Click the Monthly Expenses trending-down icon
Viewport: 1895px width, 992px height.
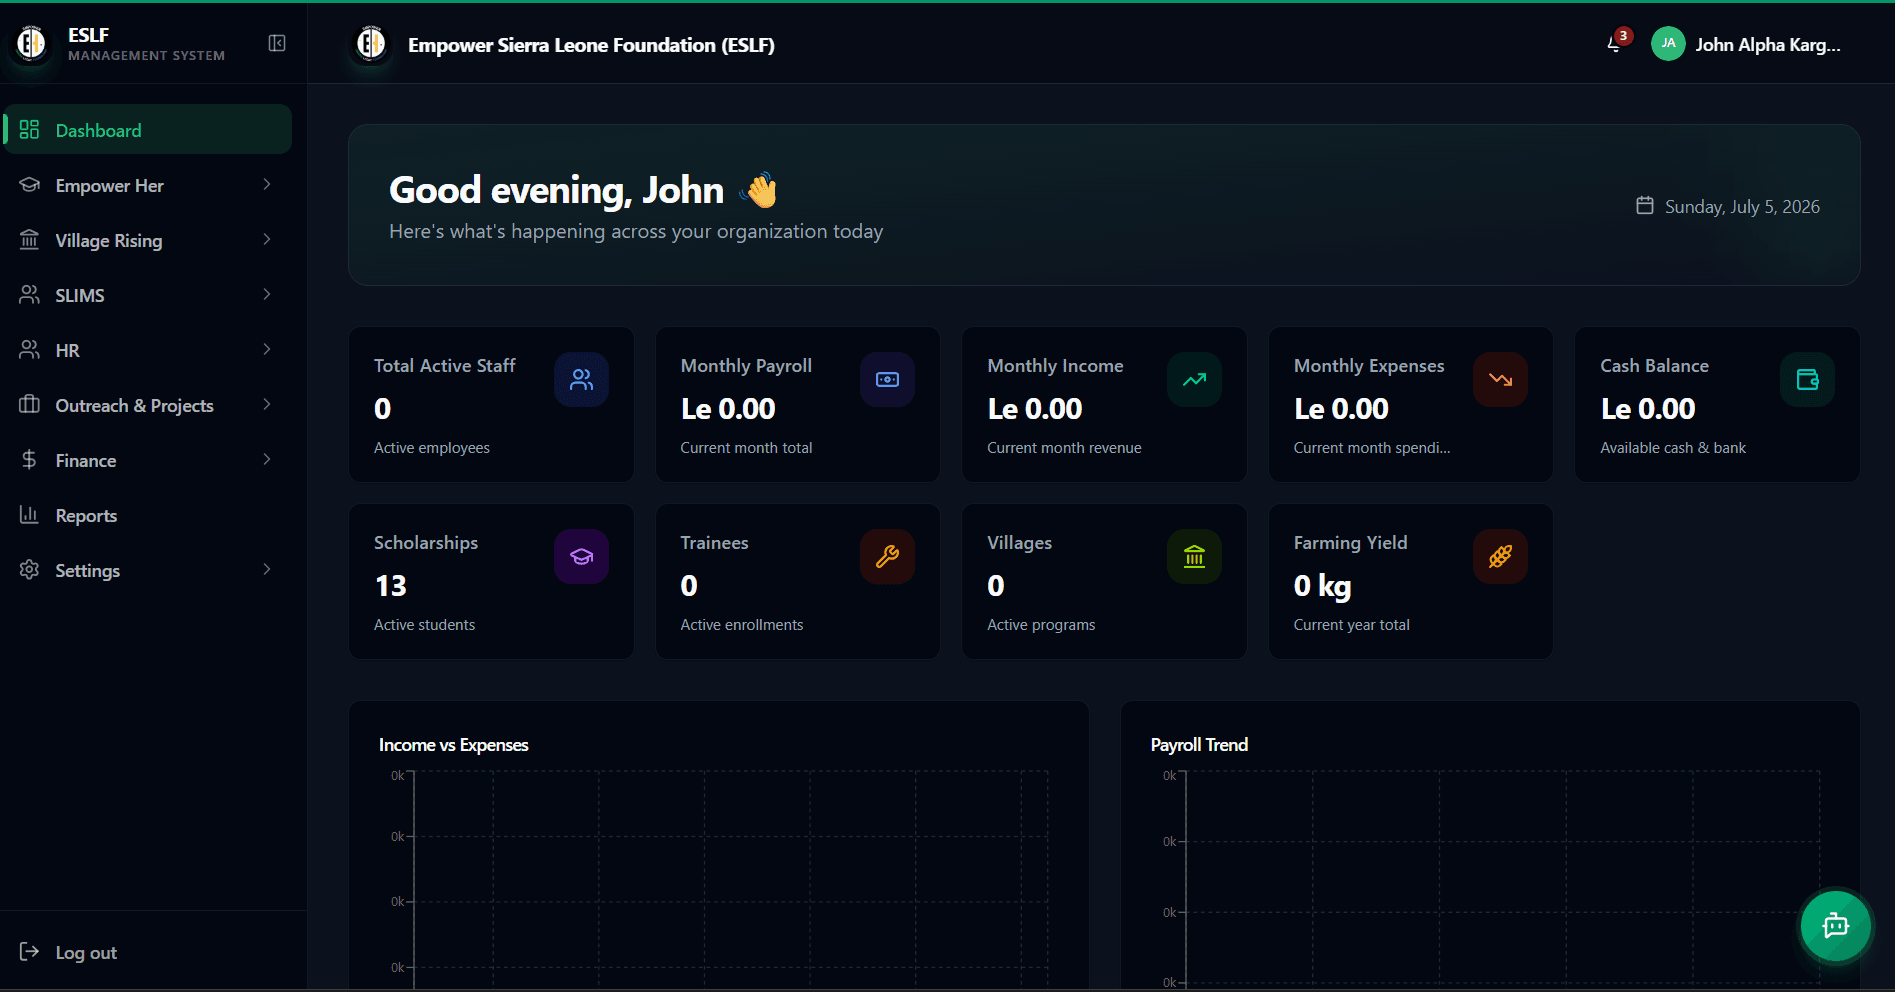click(x=1500, y=379)
